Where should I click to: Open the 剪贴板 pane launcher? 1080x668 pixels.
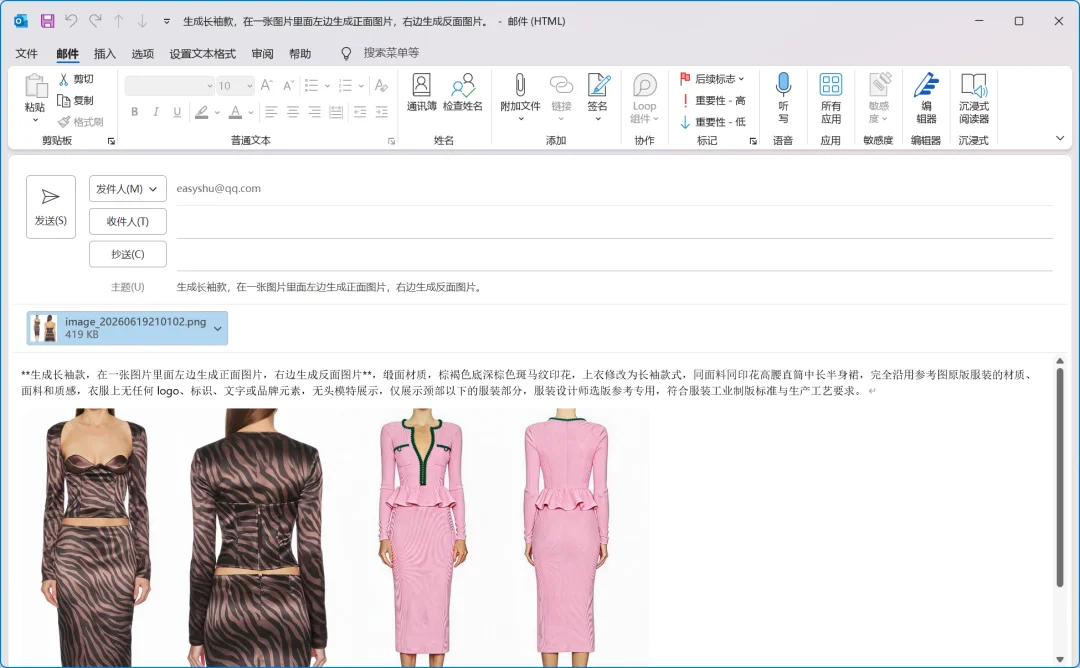[111, 141]
